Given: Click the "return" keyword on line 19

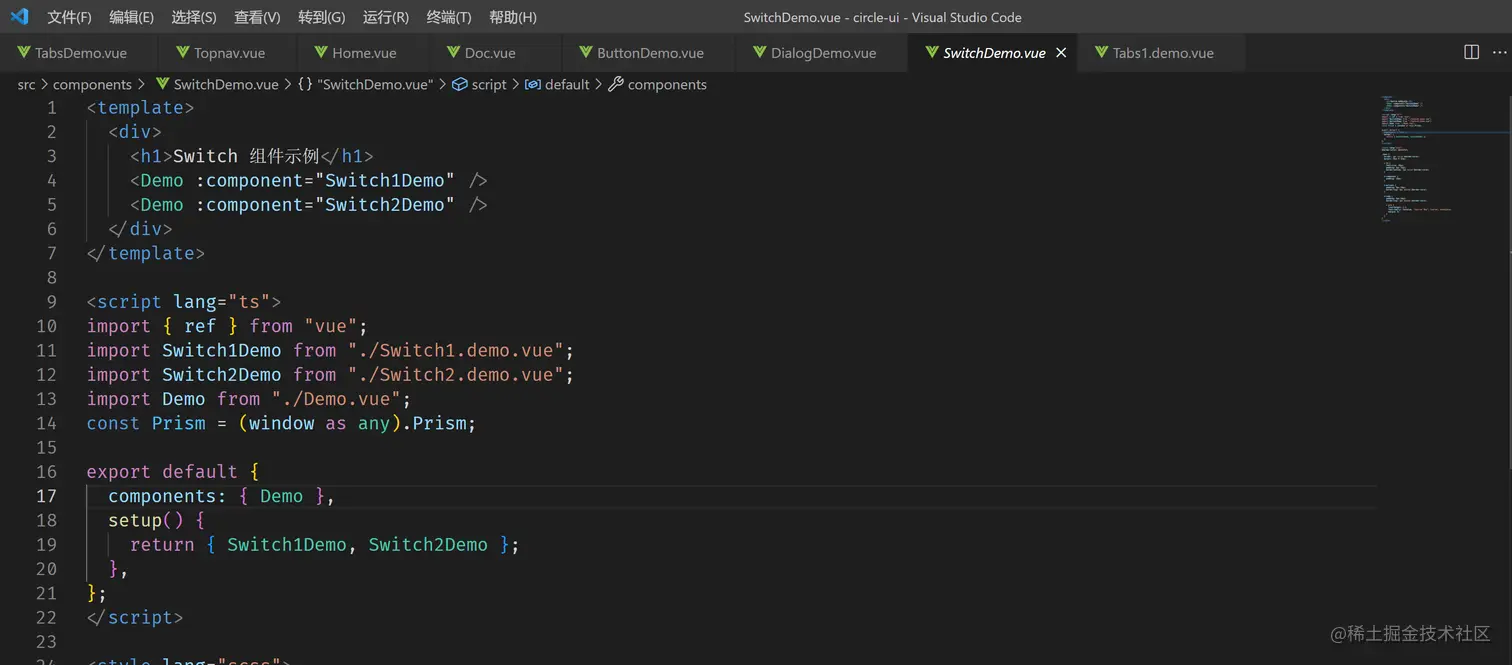Looking at the screenshot, I should click(162, 545).
